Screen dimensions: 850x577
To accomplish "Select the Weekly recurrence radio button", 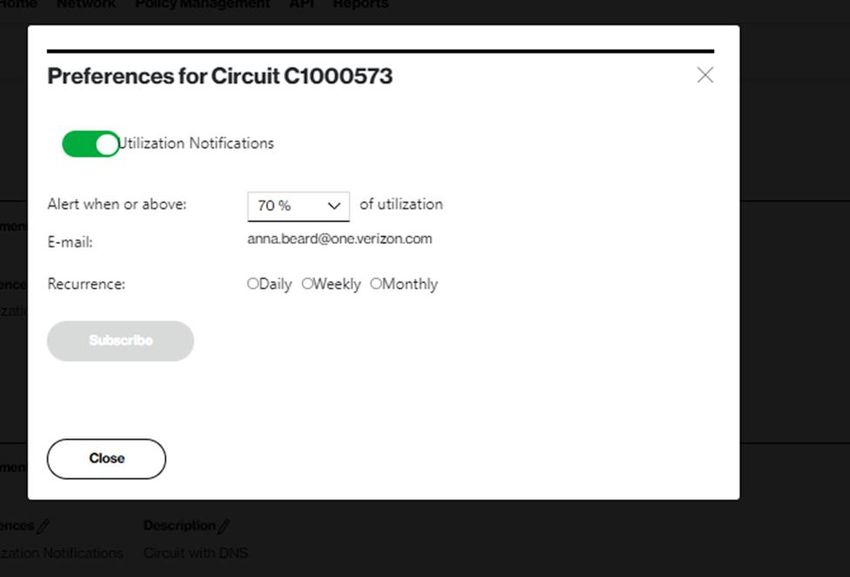I will (x=307, y=284).
